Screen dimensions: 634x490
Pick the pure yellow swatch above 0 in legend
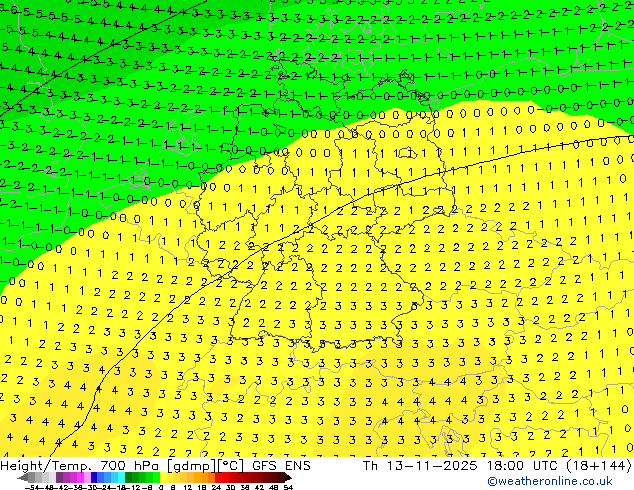(x=163, y=477)
